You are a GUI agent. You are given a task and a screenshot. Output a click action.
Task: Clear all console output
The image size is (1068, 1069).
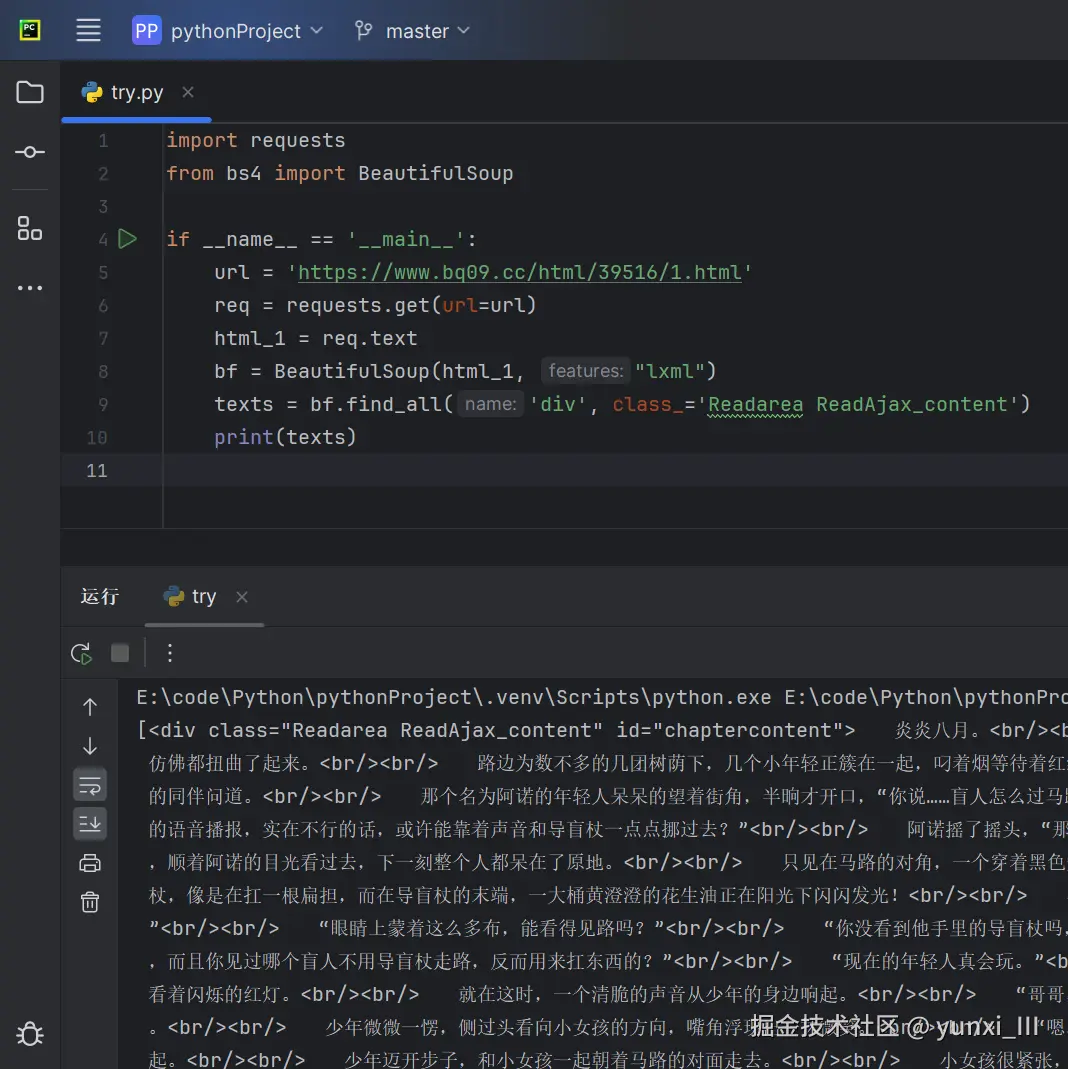90,902
